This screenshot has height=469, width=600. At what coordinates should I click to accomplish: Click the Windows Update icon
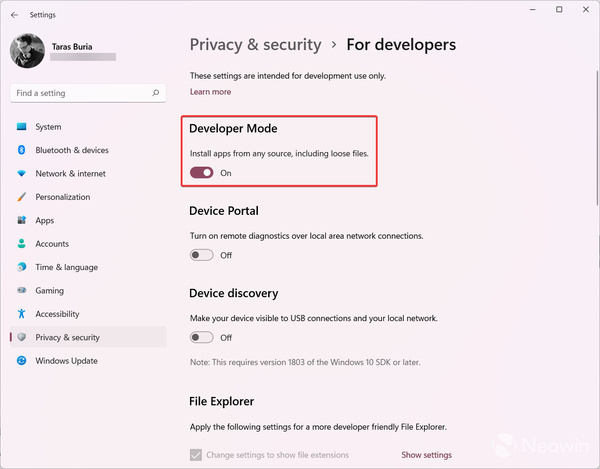[22, 361]
